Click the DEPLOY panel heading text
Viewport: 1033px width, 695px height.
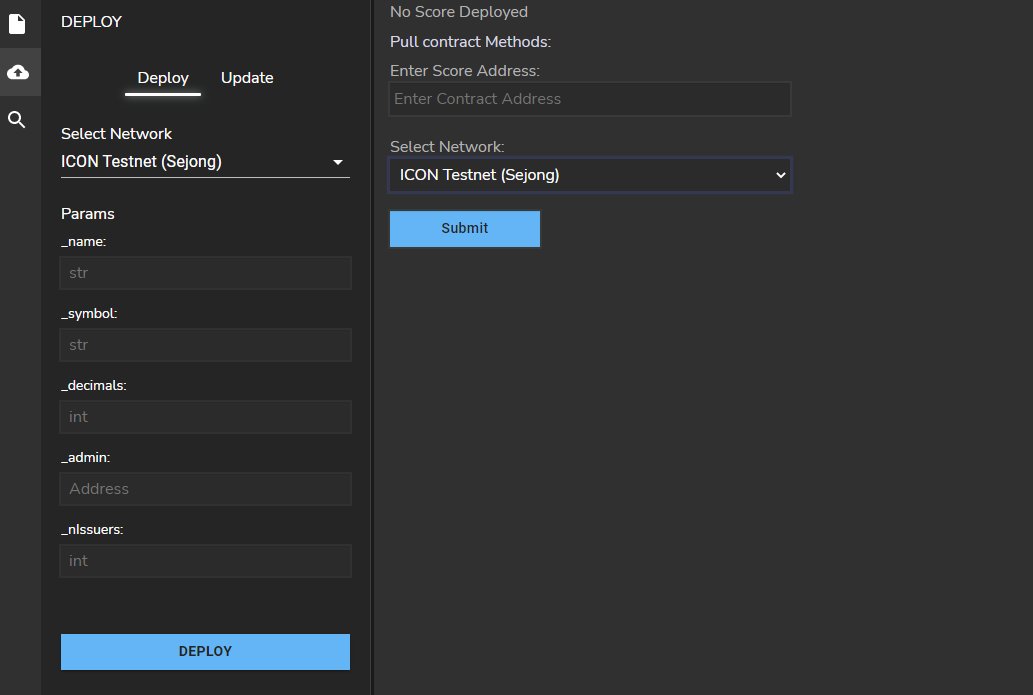click(x=91, y=22)
